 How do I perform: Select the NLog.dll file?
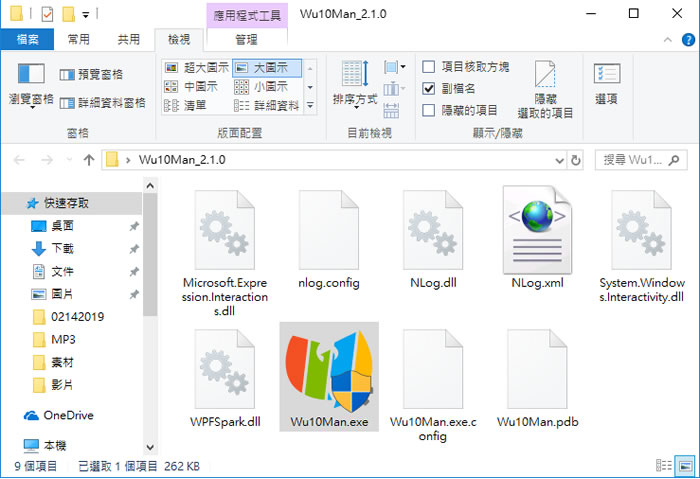click(433, 240)
